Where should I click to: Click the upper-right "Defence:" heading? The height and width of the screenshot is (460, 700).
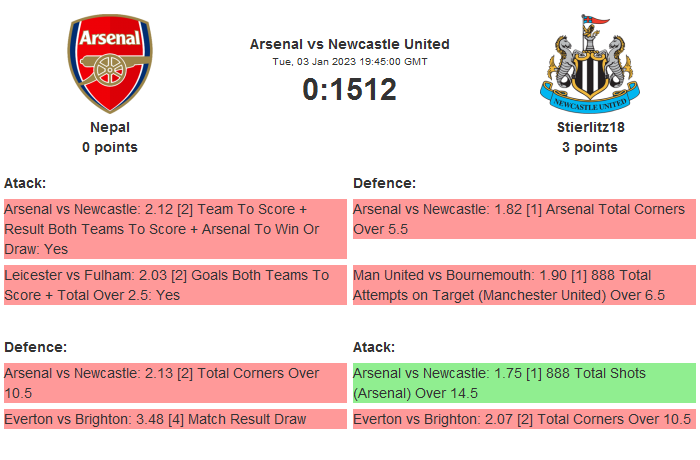[x=385, y=183]
